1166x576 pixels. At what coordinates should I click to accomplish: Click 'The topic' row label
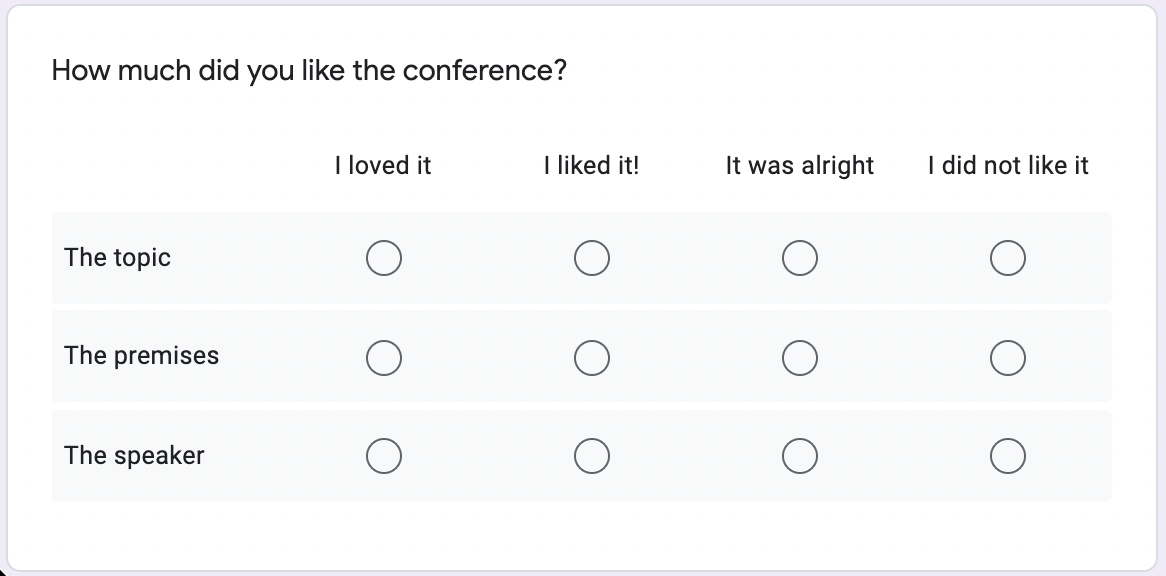pos(117,258)
